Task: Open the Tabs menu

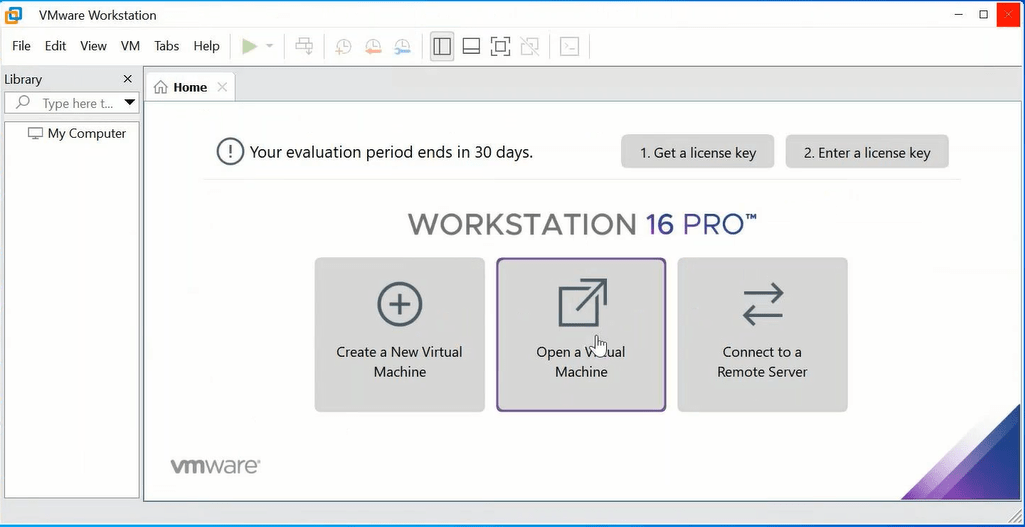Action: click(x=167, y=46)
